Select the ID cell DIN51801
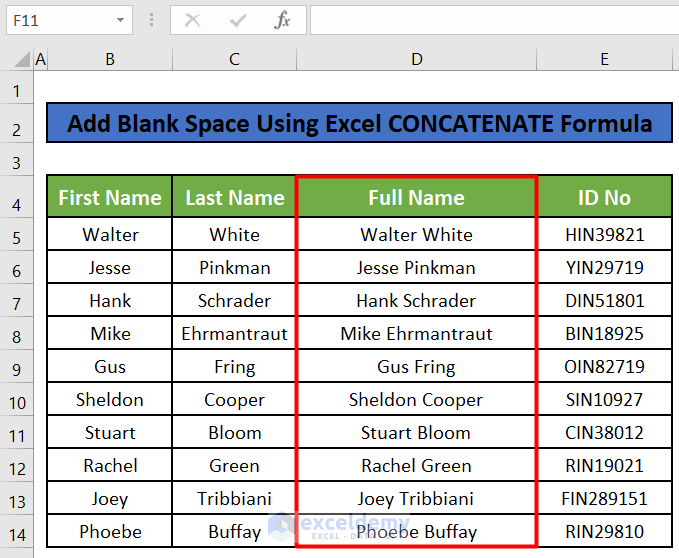679x558 pixels. (x=605, y=300)
